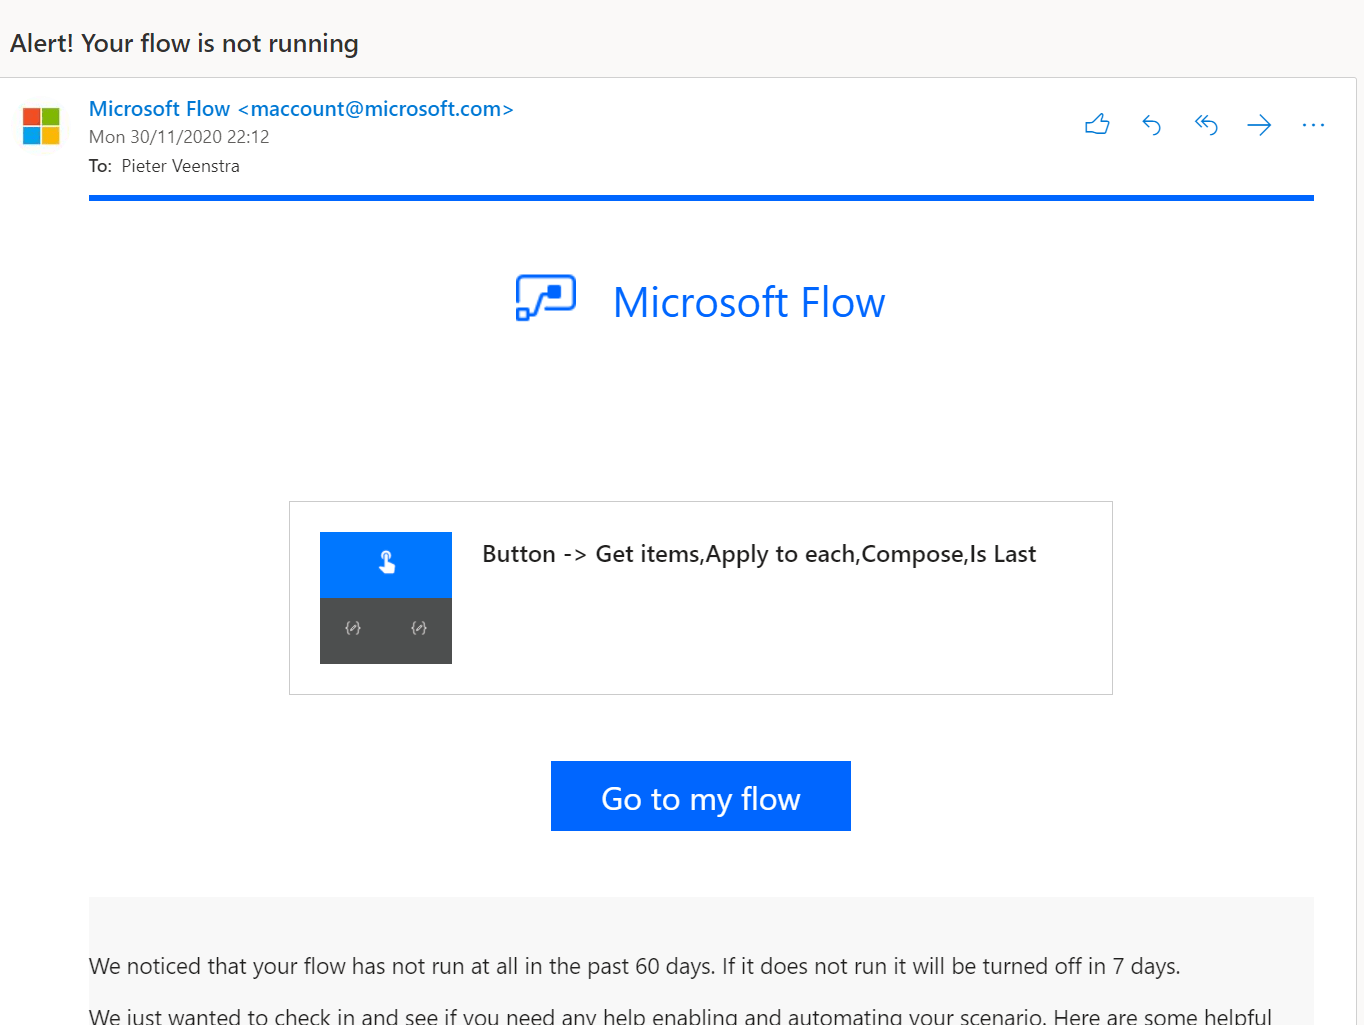The width and height of the screenshot is (1364, 1025).
Task: Click the message timestamp Mon 30/11/2020 22:12
Action: click(x=178, y=136)
